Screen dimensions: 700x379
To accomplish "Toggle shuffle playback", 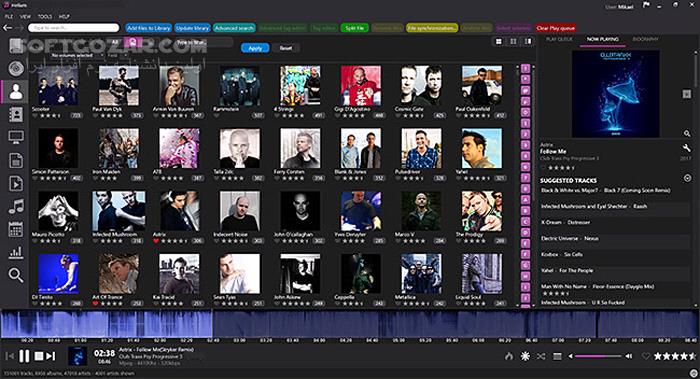I will [541, 356].
